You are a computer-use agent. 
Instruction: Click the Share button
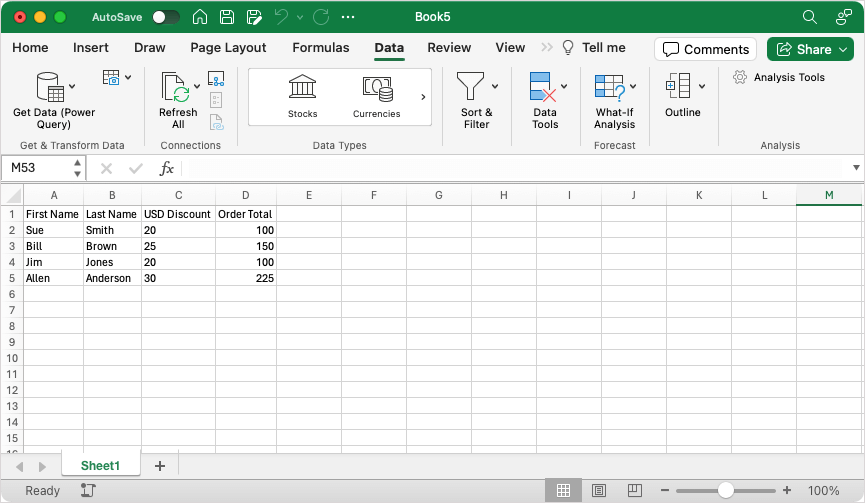(810, 49)
